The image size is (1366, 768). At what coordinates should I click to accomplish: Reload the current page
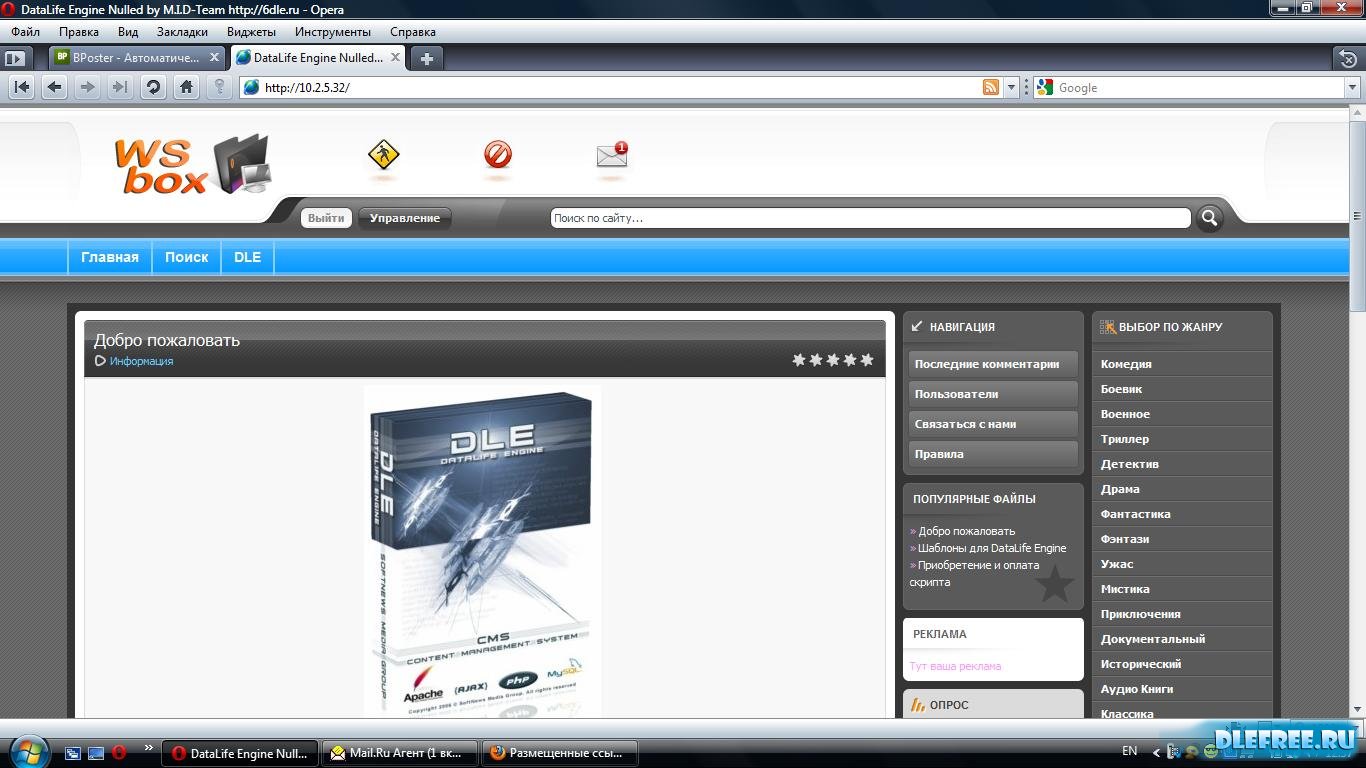pyautogui.click(x=153, y=87)
